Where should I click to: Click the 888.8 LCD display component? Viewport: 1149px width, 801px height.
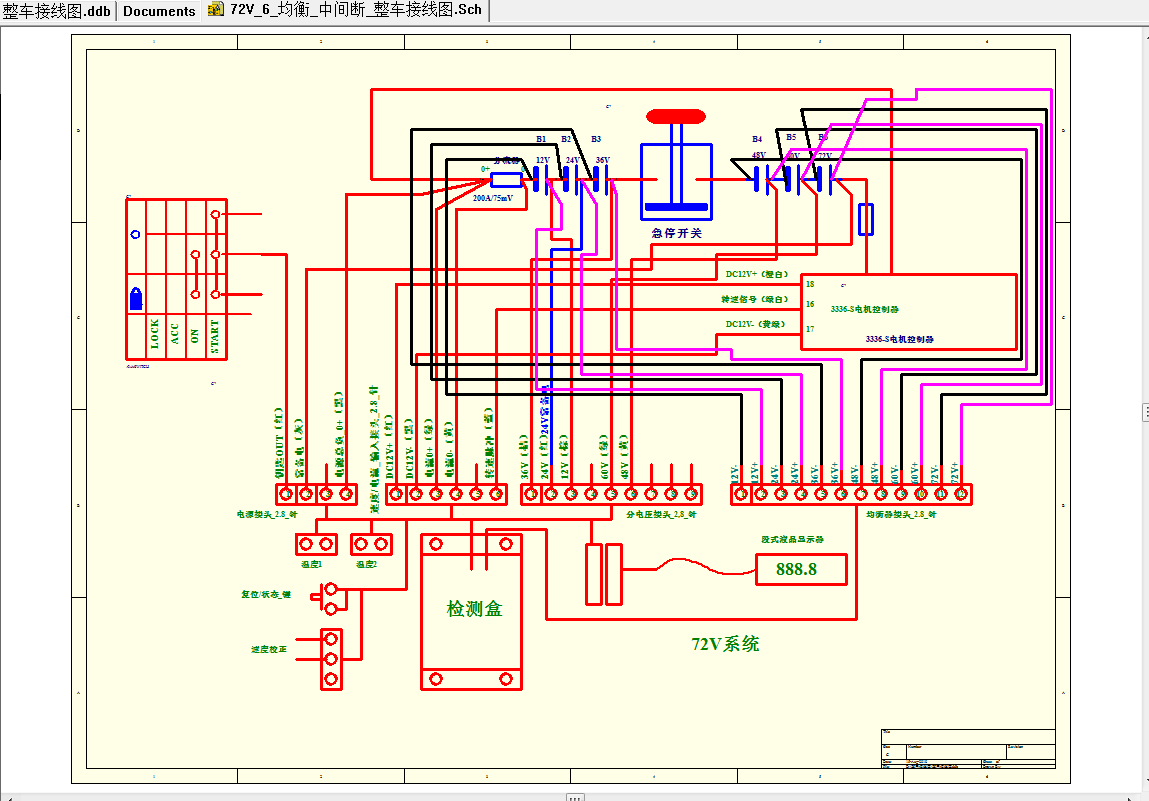click(801, 569)
